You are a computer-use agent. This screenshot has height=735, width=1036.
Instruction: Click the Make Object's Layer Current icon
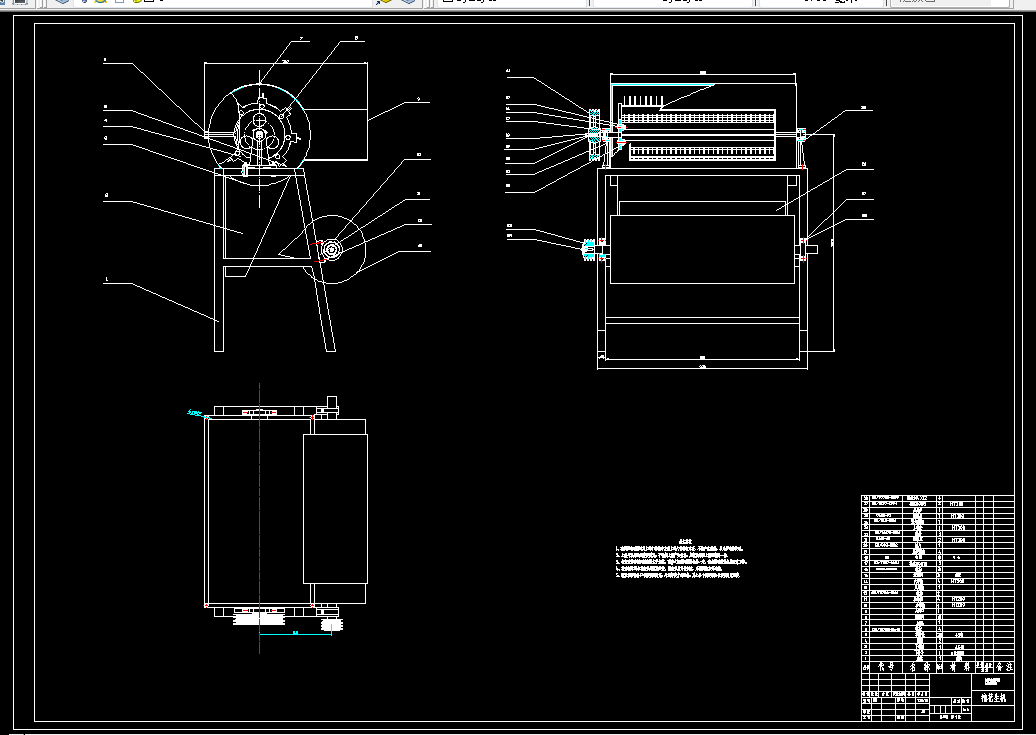click(x=383, y=2)
